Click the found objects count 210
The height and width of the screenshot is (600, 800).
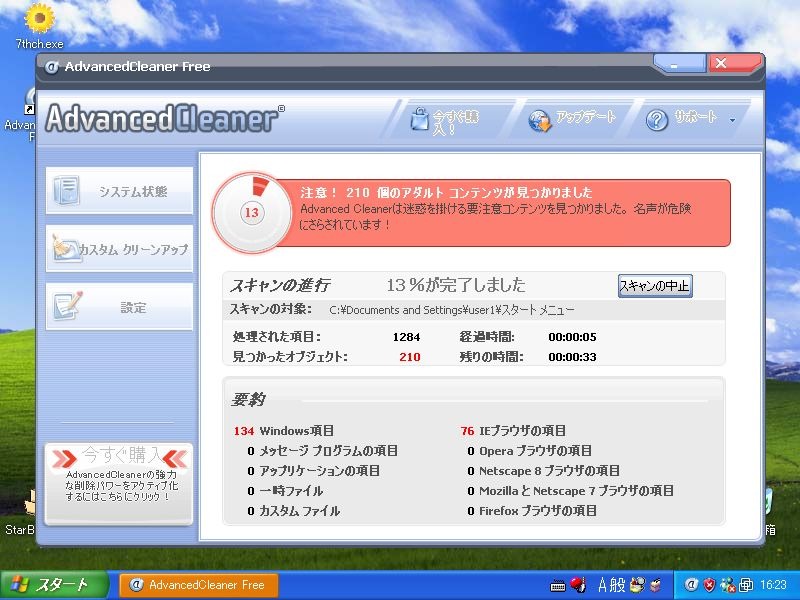410,357
